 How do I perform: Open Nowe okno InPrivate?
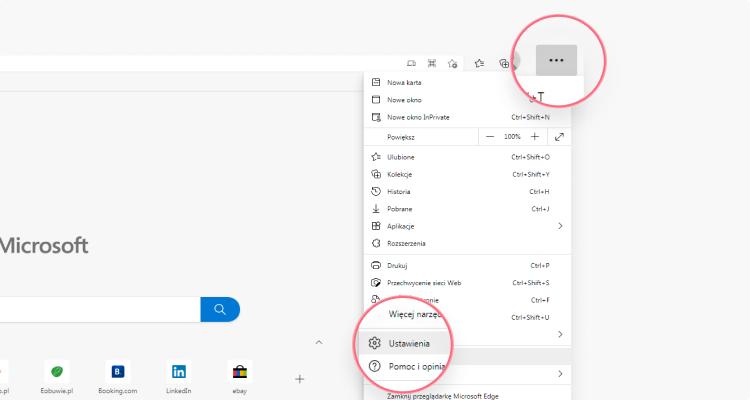click(467, 117)
